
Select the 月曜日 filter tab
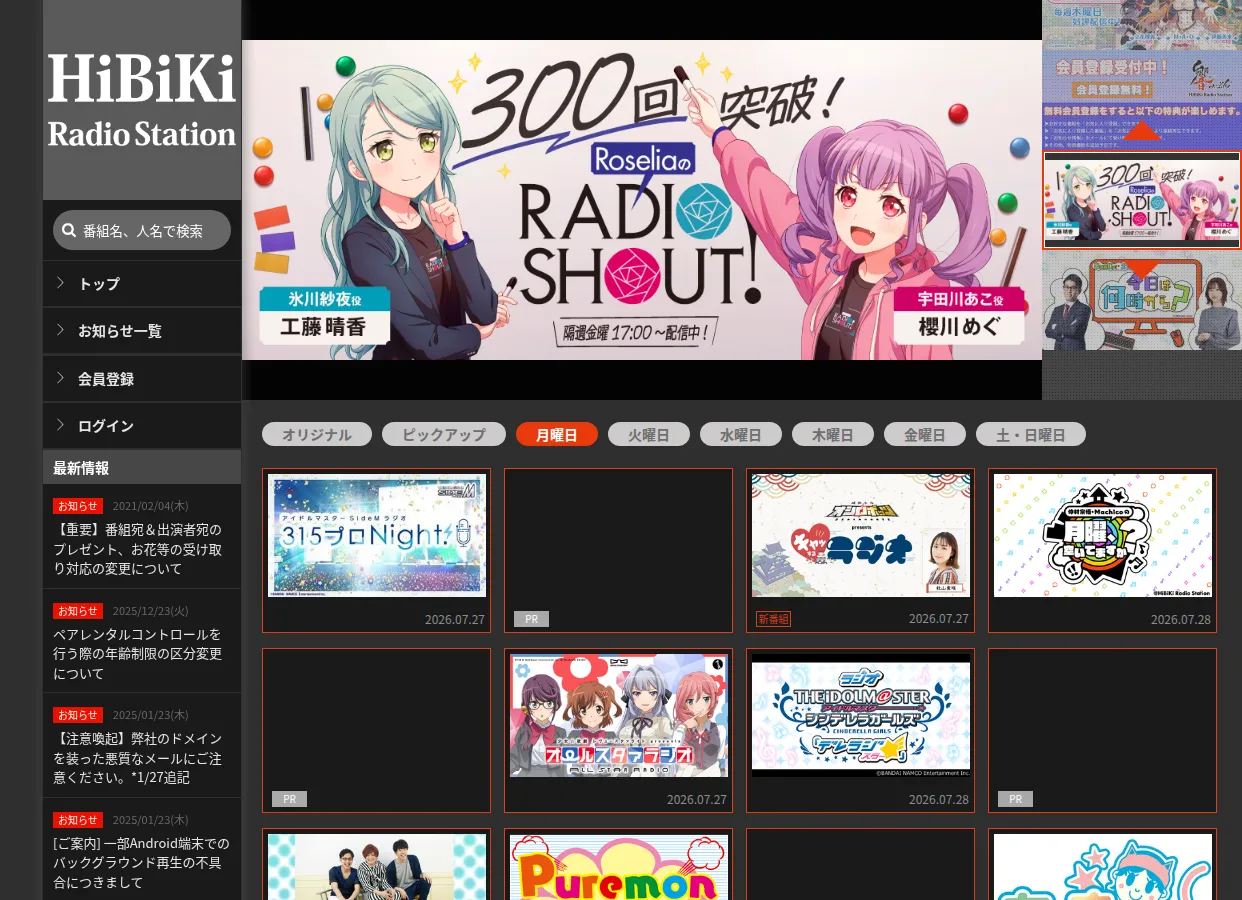point(557,434)
